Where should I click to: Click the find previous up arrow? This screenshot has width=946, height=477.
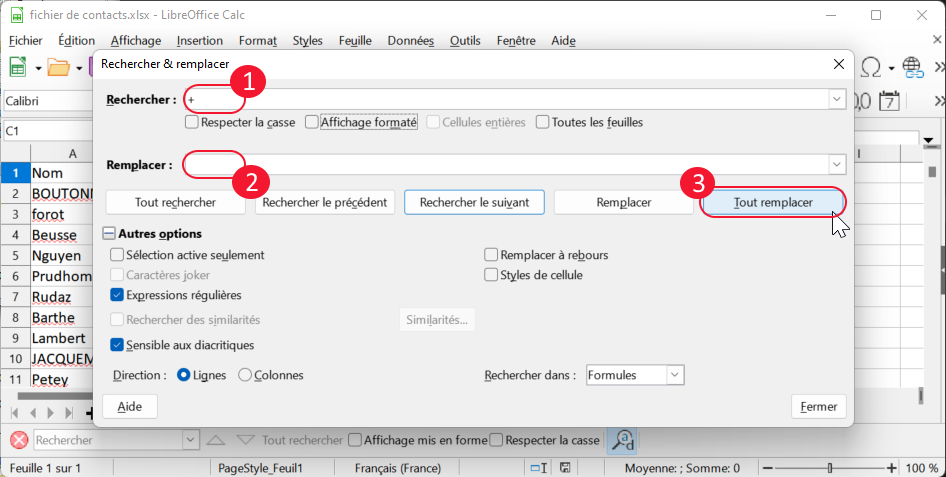pos(216,440)
